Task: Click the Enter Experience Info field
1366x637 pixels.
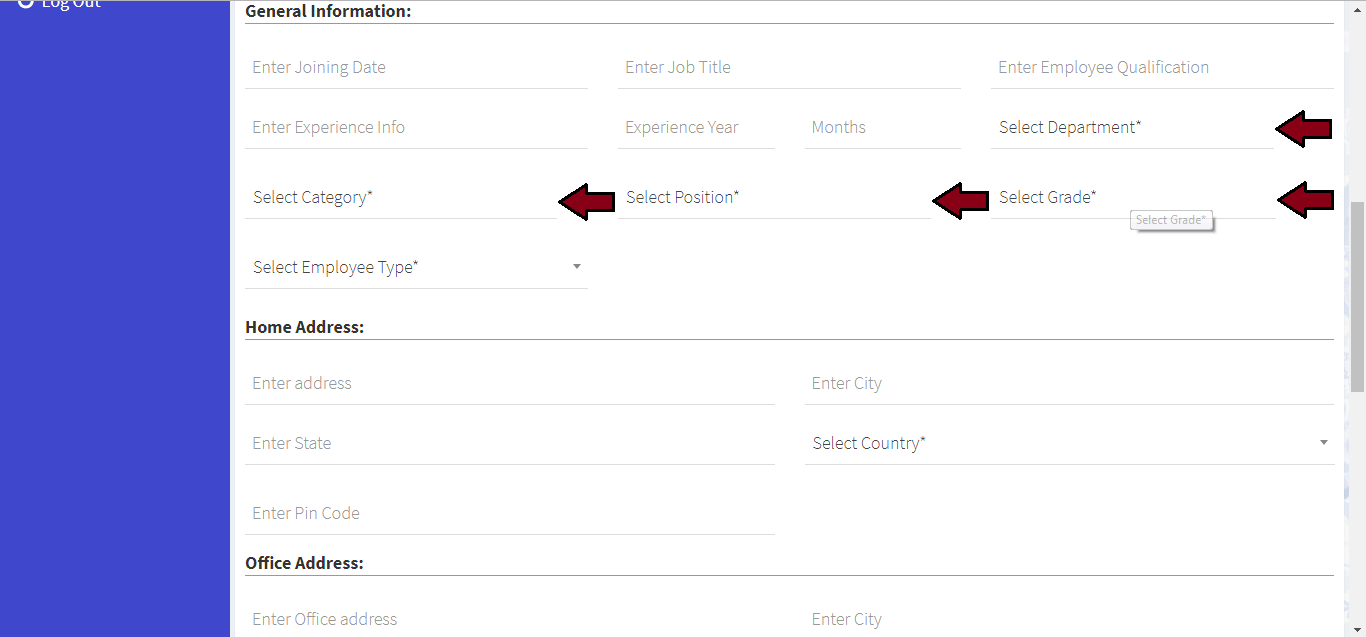Action: click(415, 128)
